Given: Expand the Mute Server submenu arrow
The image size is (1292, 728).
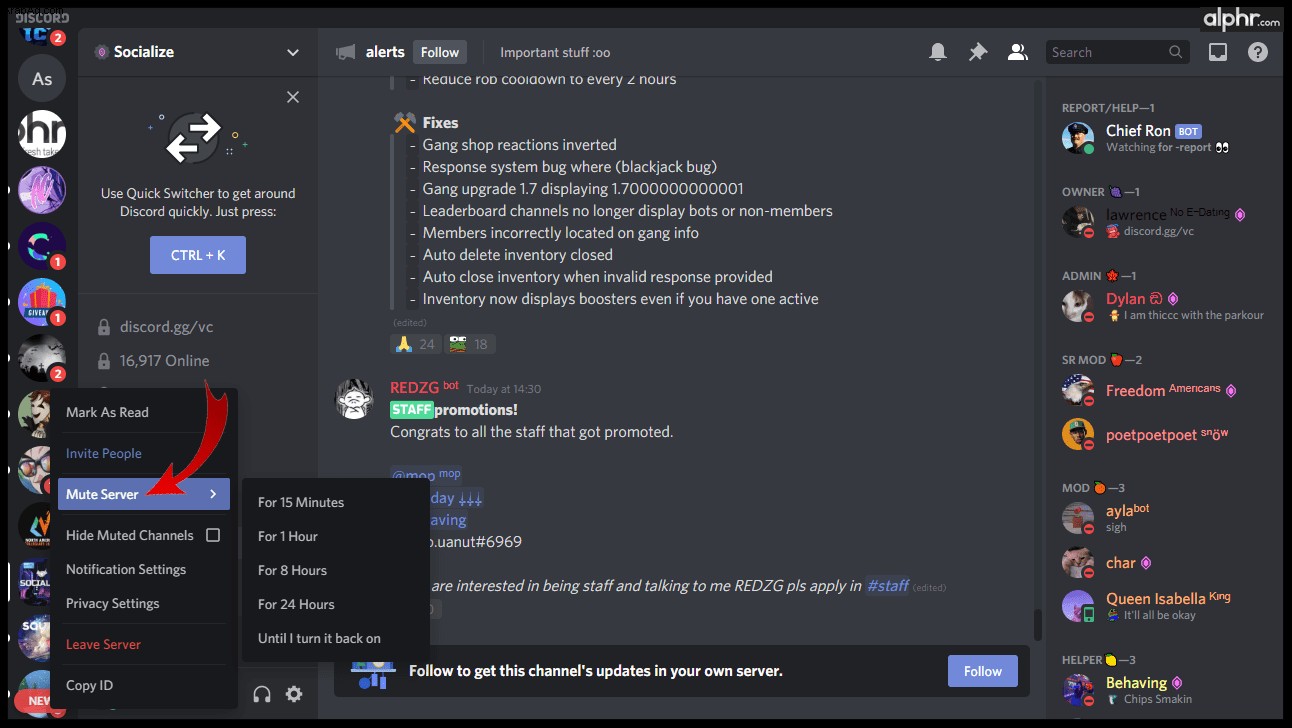Looking at the screenshot, I should point(214,494).
